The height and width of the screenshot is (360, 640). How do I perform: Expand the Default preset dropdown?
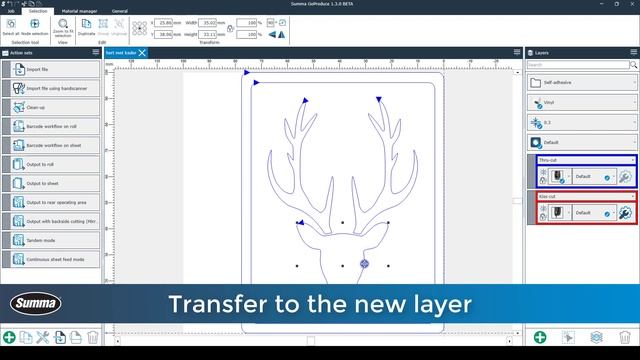(582, 142)
